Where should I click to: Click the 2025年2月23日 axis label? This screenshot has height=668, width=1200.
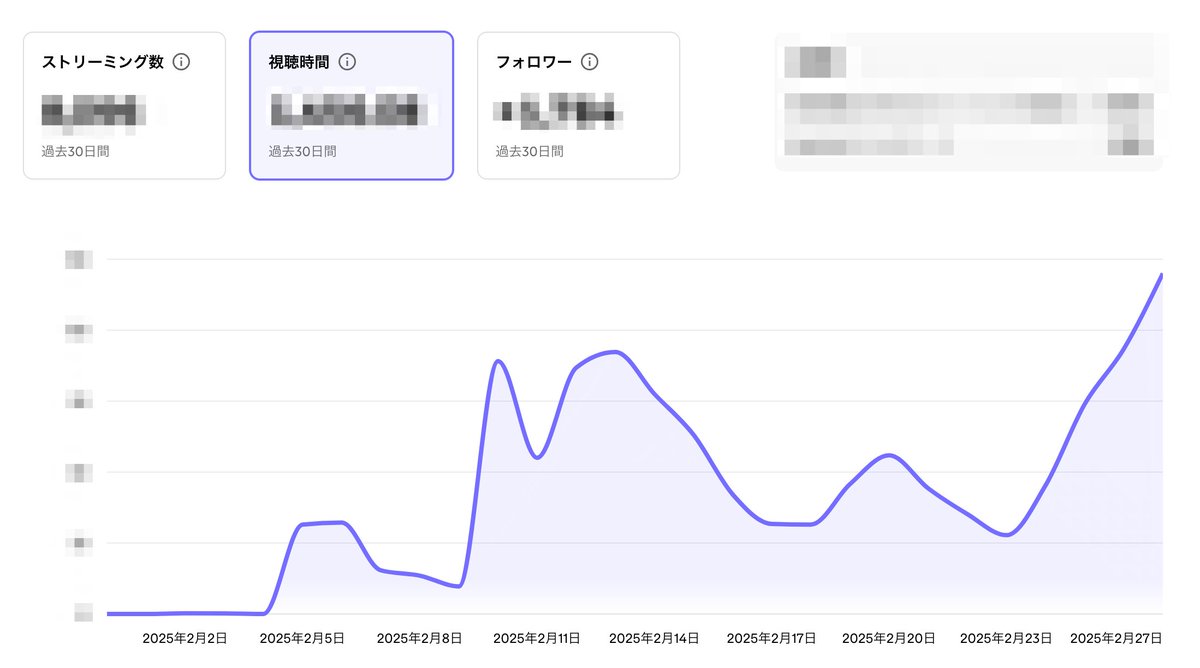1006,638
